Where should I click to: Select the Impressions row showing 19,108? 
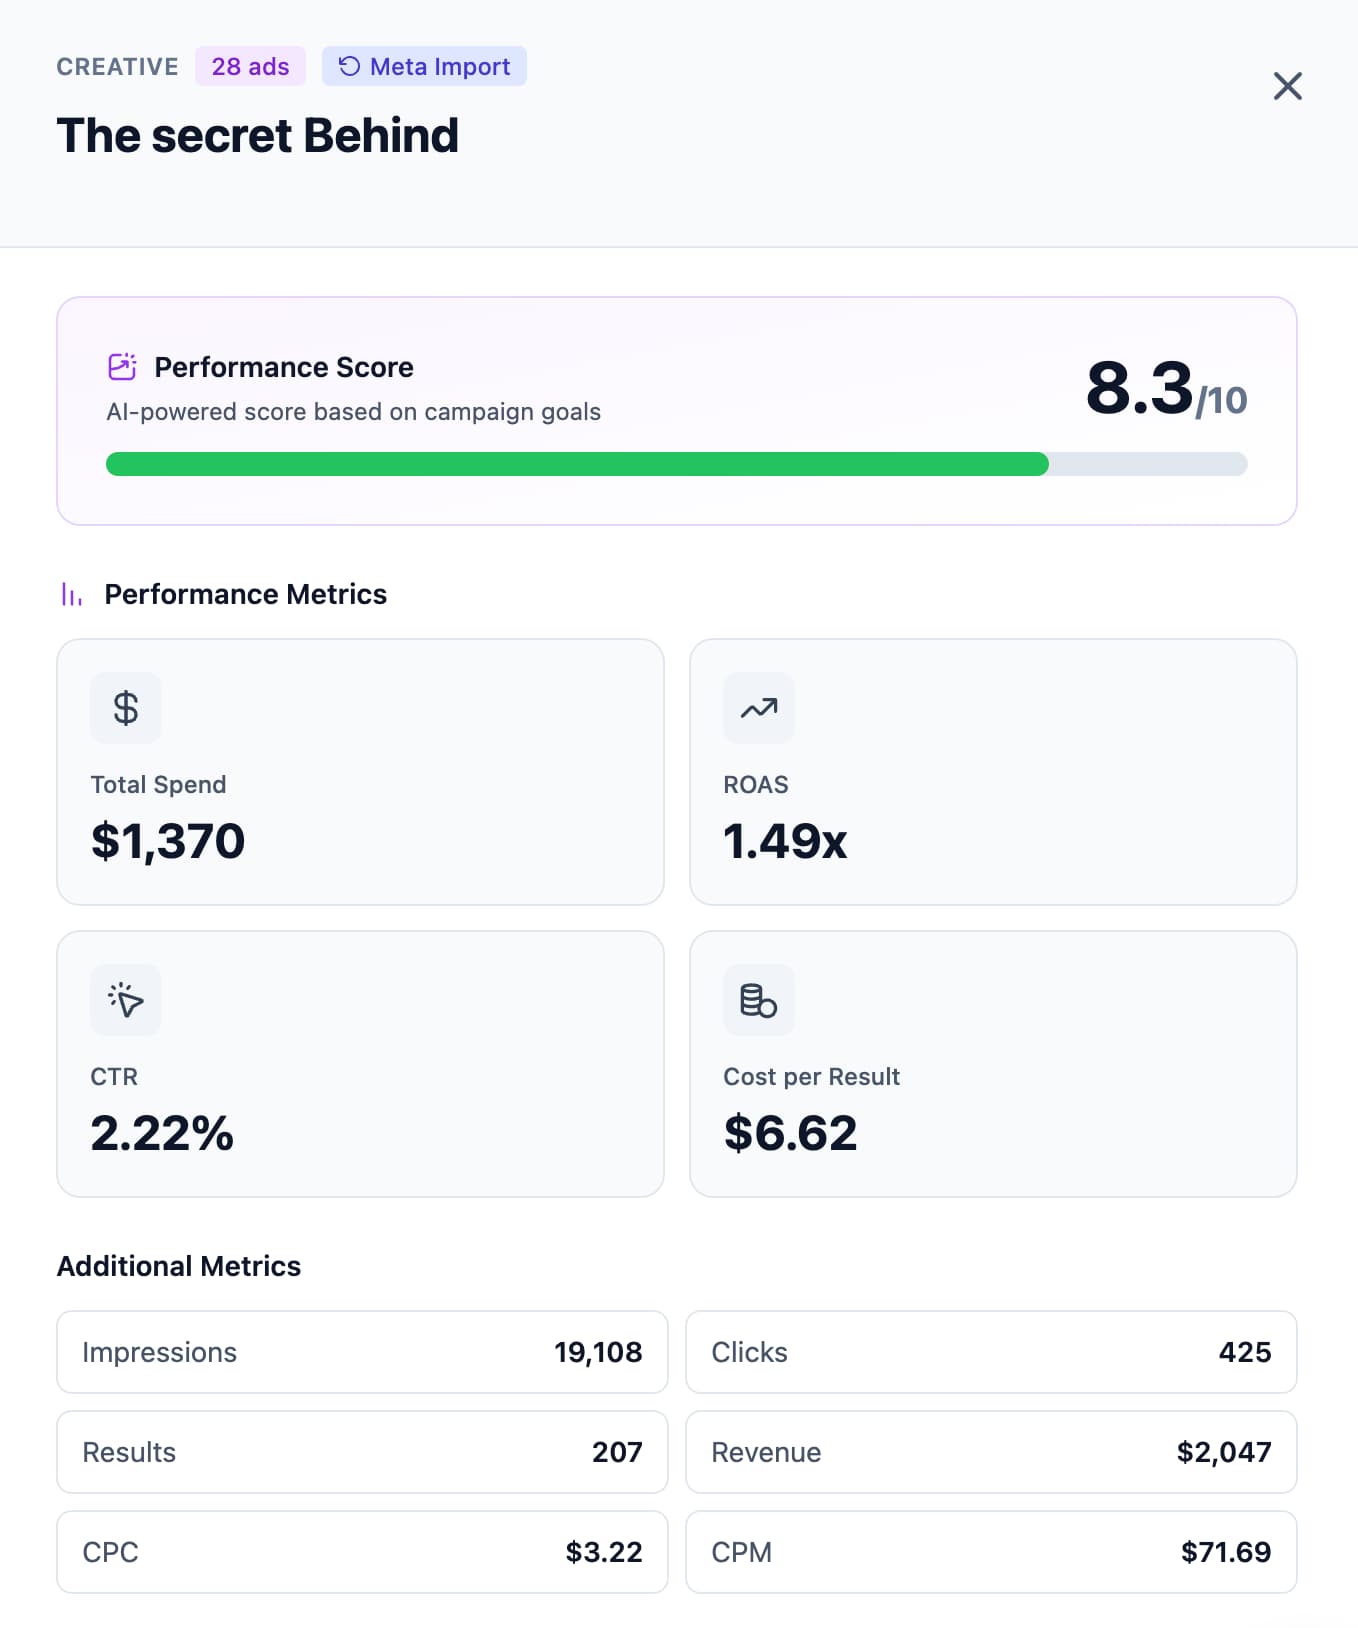coord(362,1352)
